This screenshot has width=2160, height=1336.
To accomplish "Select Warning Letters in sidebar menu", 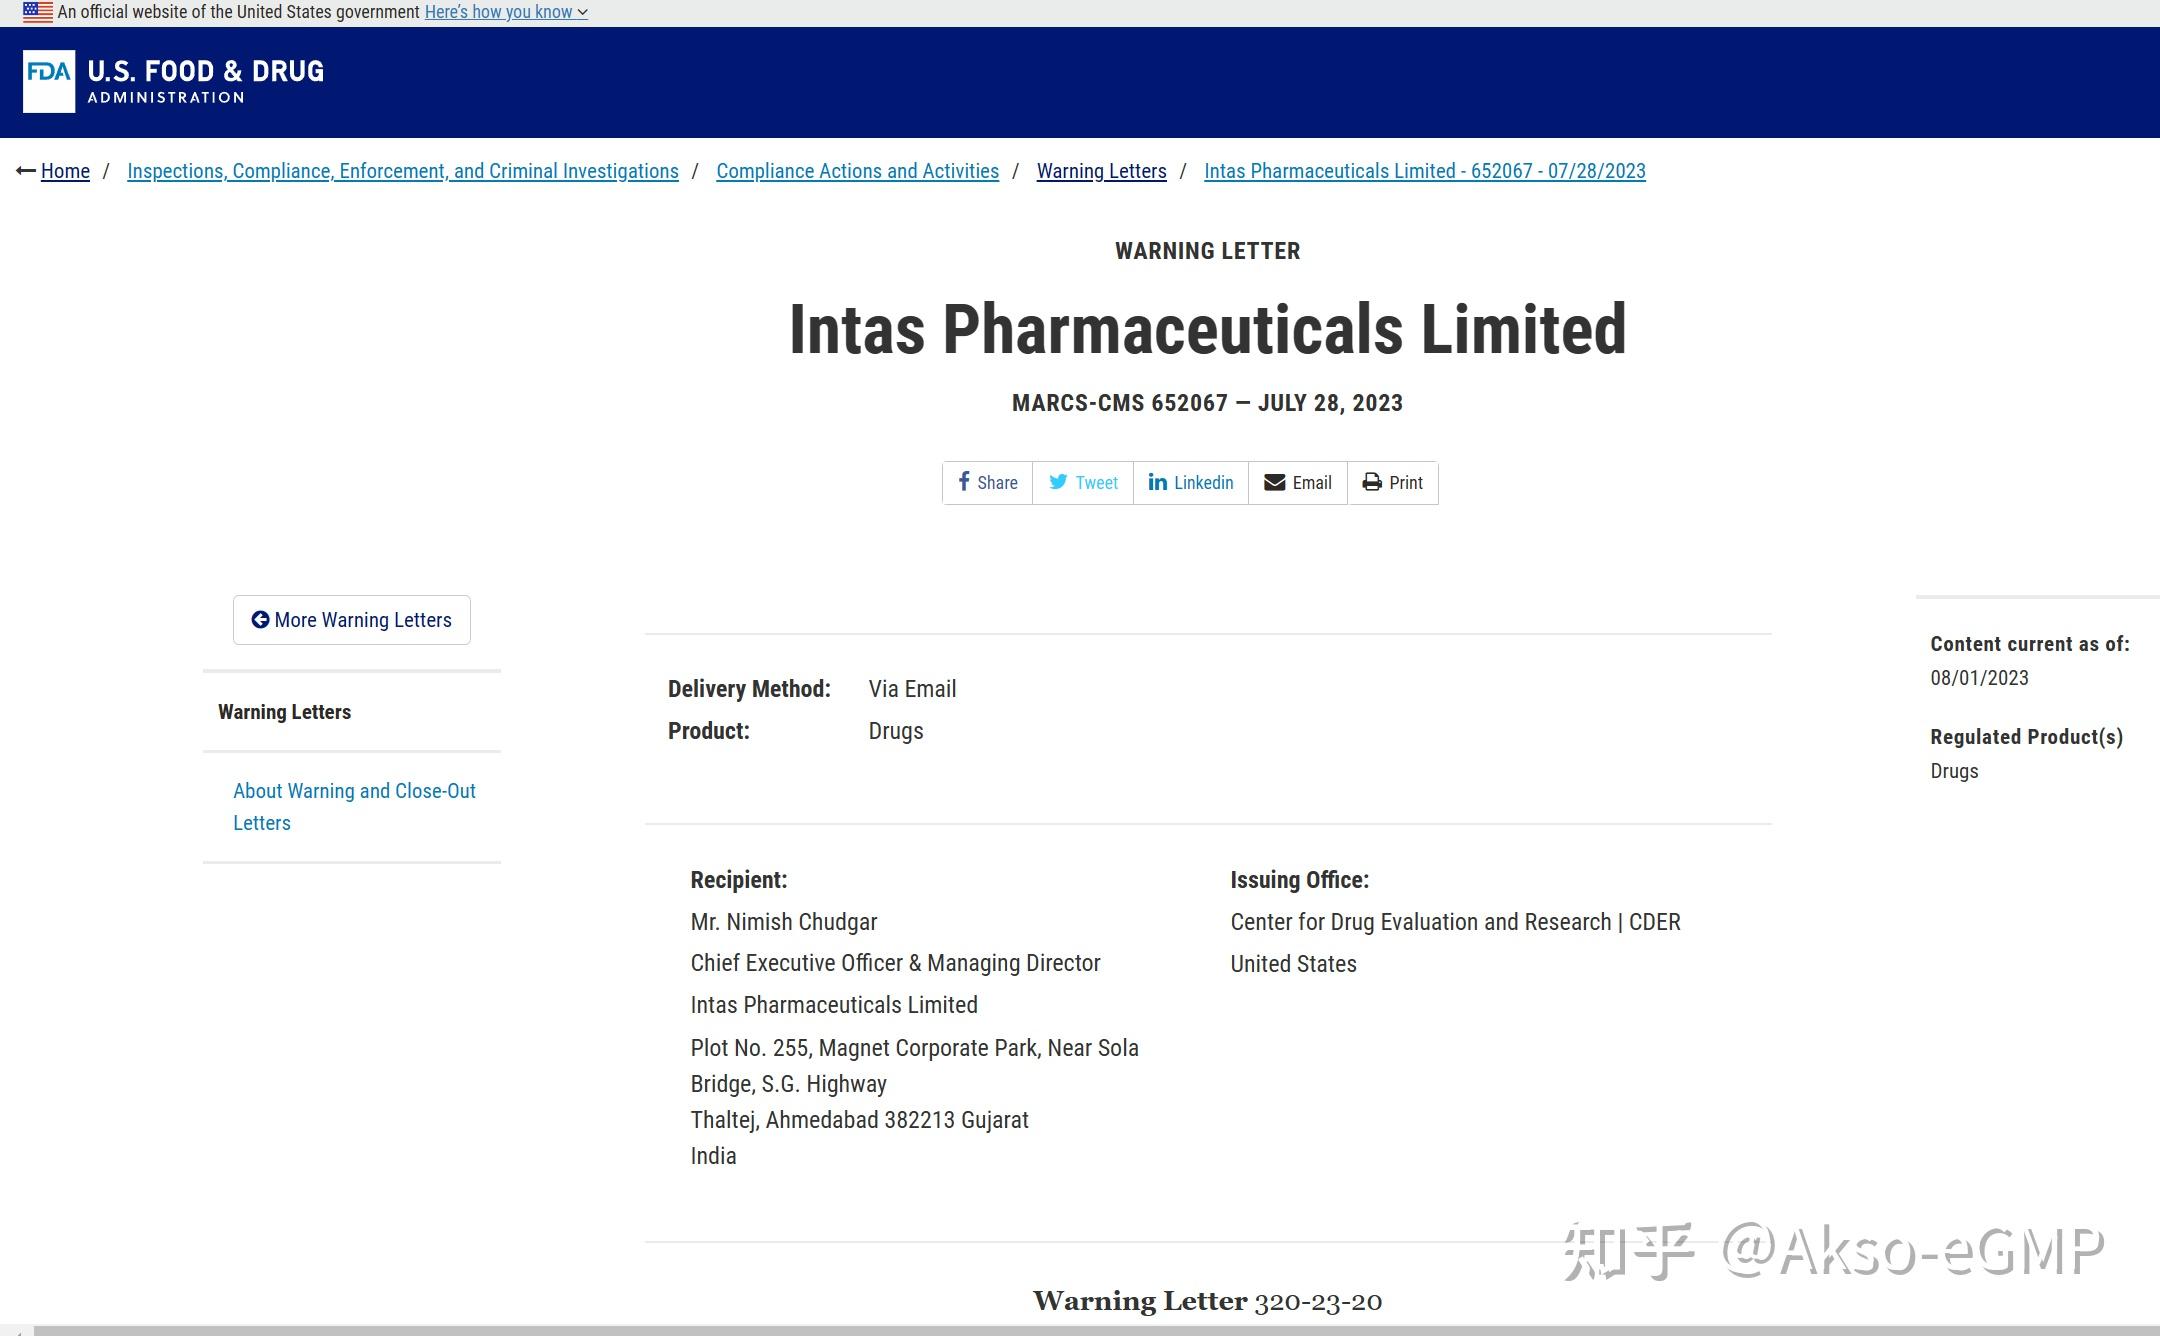I will click(x=284, y=712).
